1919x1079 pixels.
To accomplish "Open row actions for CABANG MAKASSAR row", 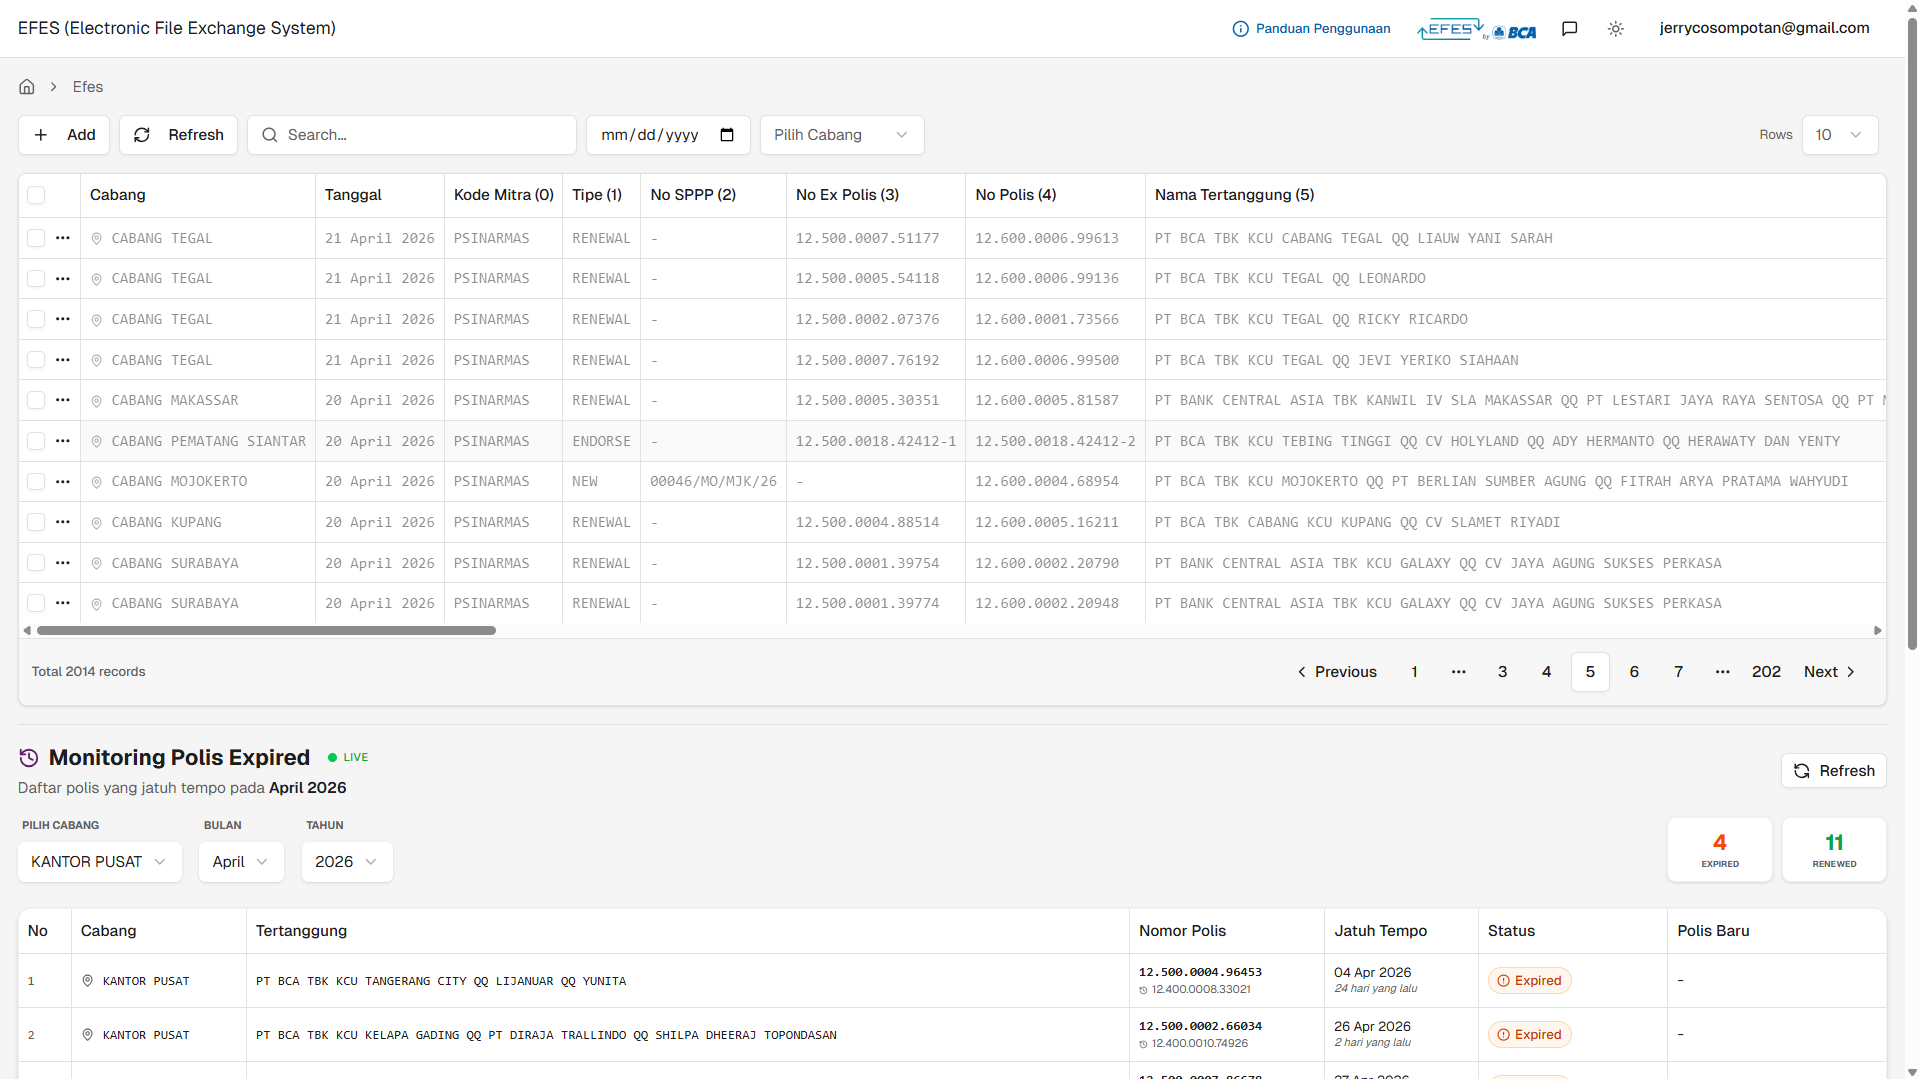I will [63, 400].
